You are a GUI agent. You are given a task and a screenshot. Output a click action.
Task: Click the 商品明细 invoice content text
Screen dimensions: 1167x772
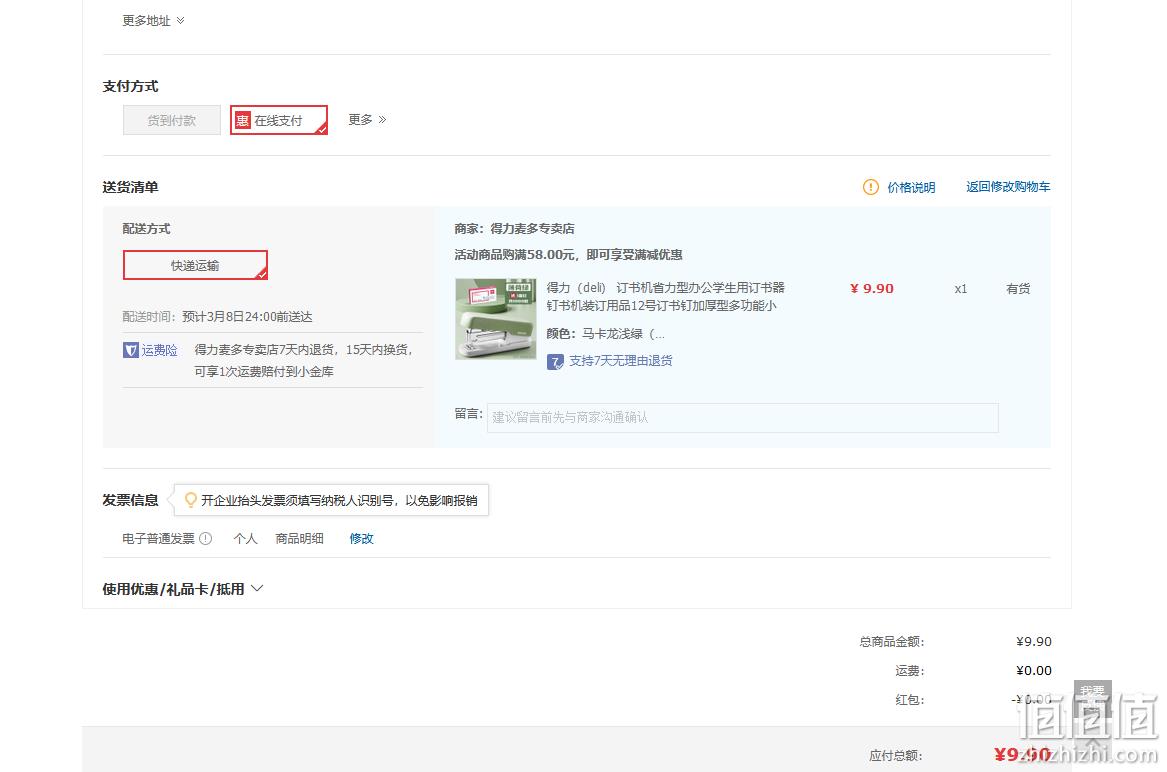tap(299, 538)
